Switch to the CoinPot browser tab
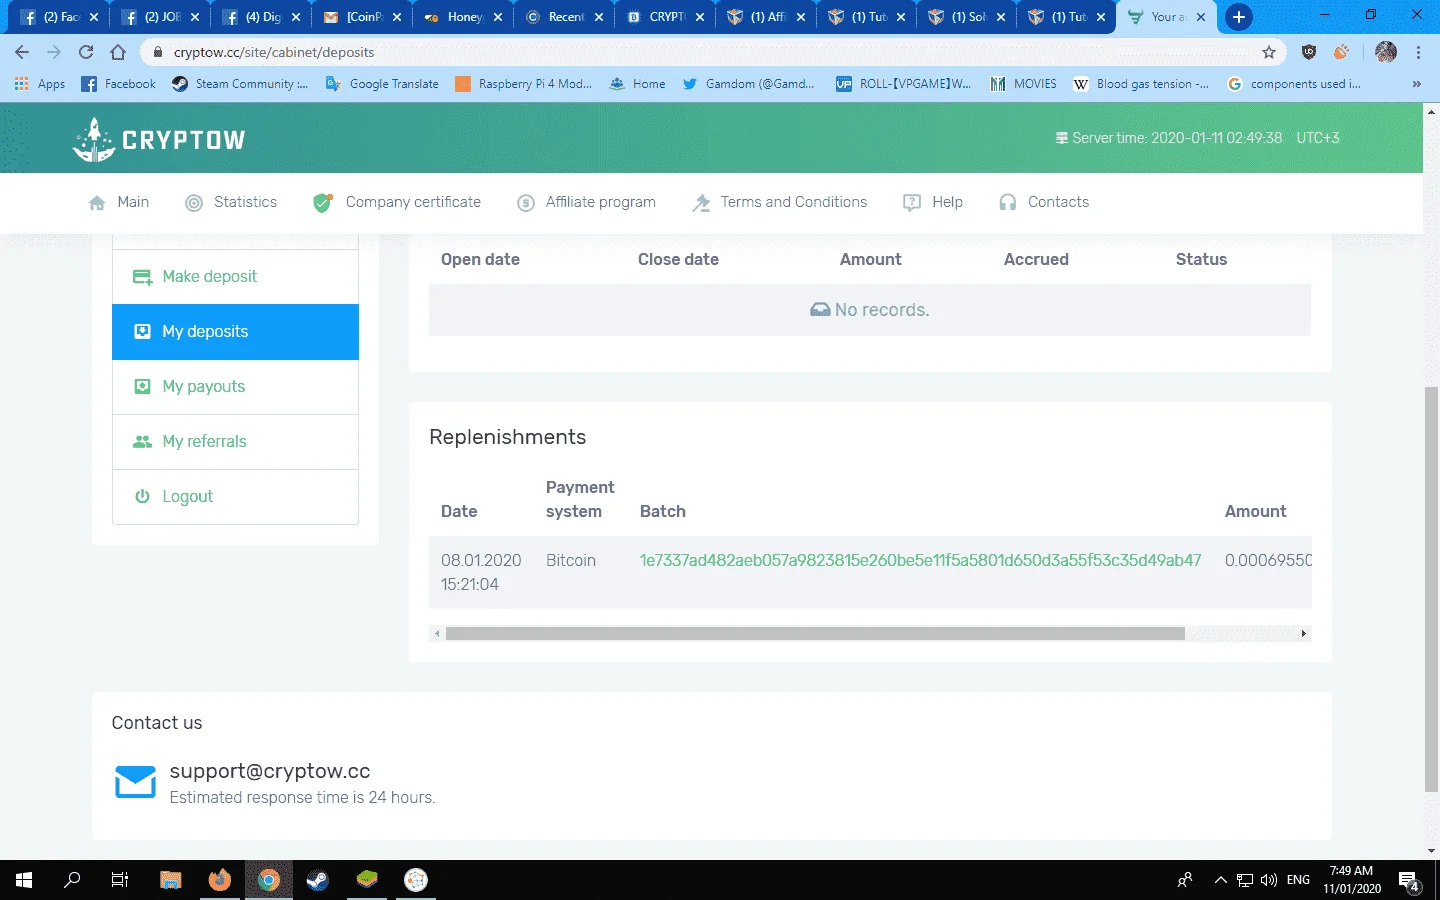The image size is (1440, 900). (363, 17)
